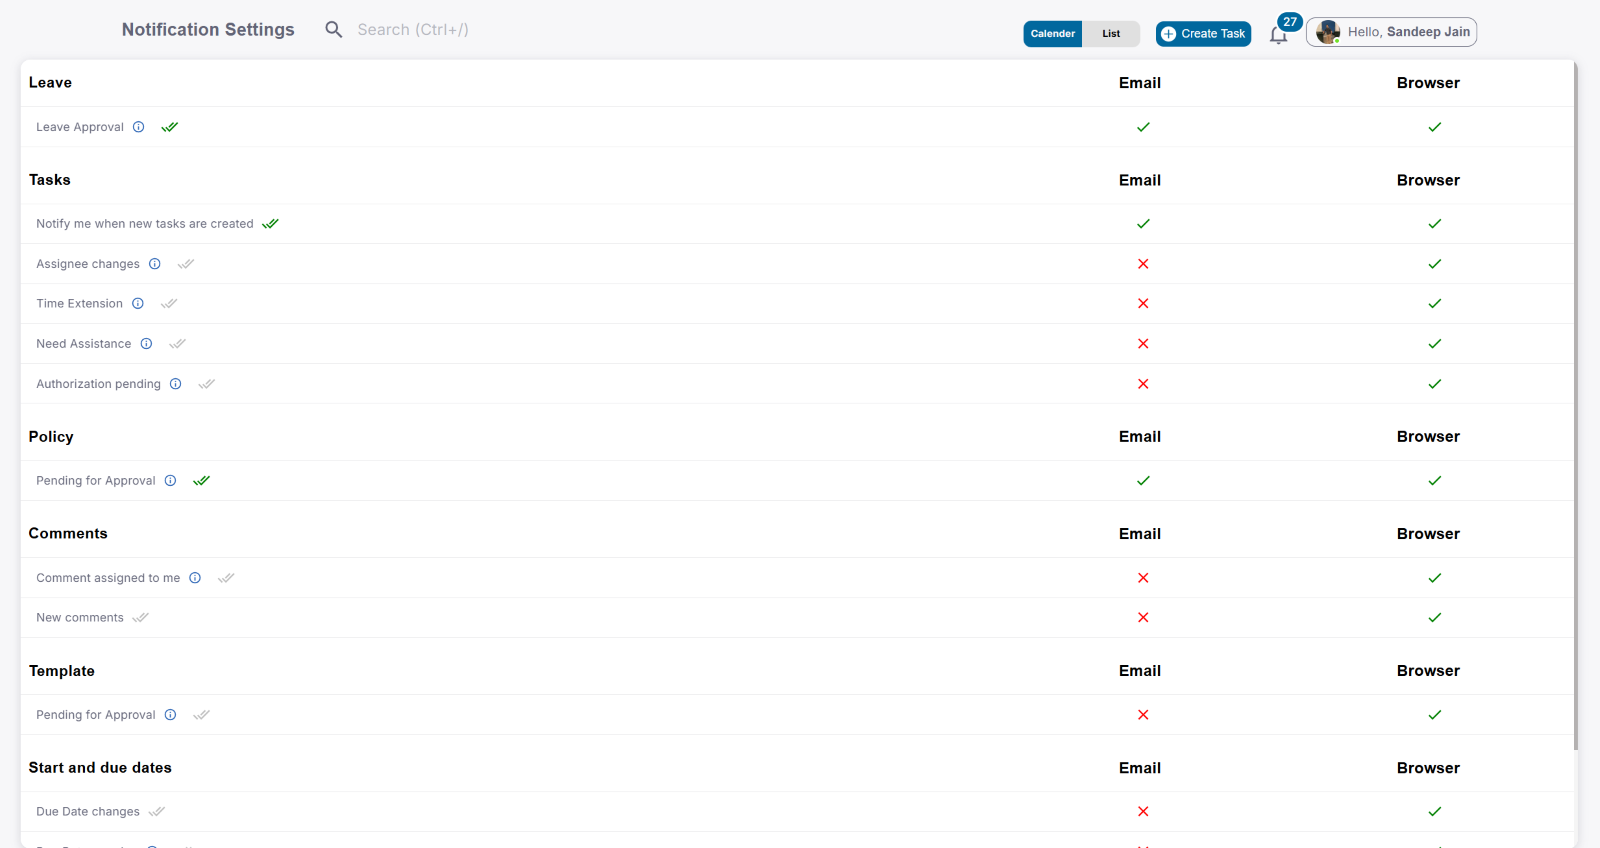Screen dimensions: 1600x848
Task: Enable email for Template Pending for Approval
Action: tap(1143, 715)
